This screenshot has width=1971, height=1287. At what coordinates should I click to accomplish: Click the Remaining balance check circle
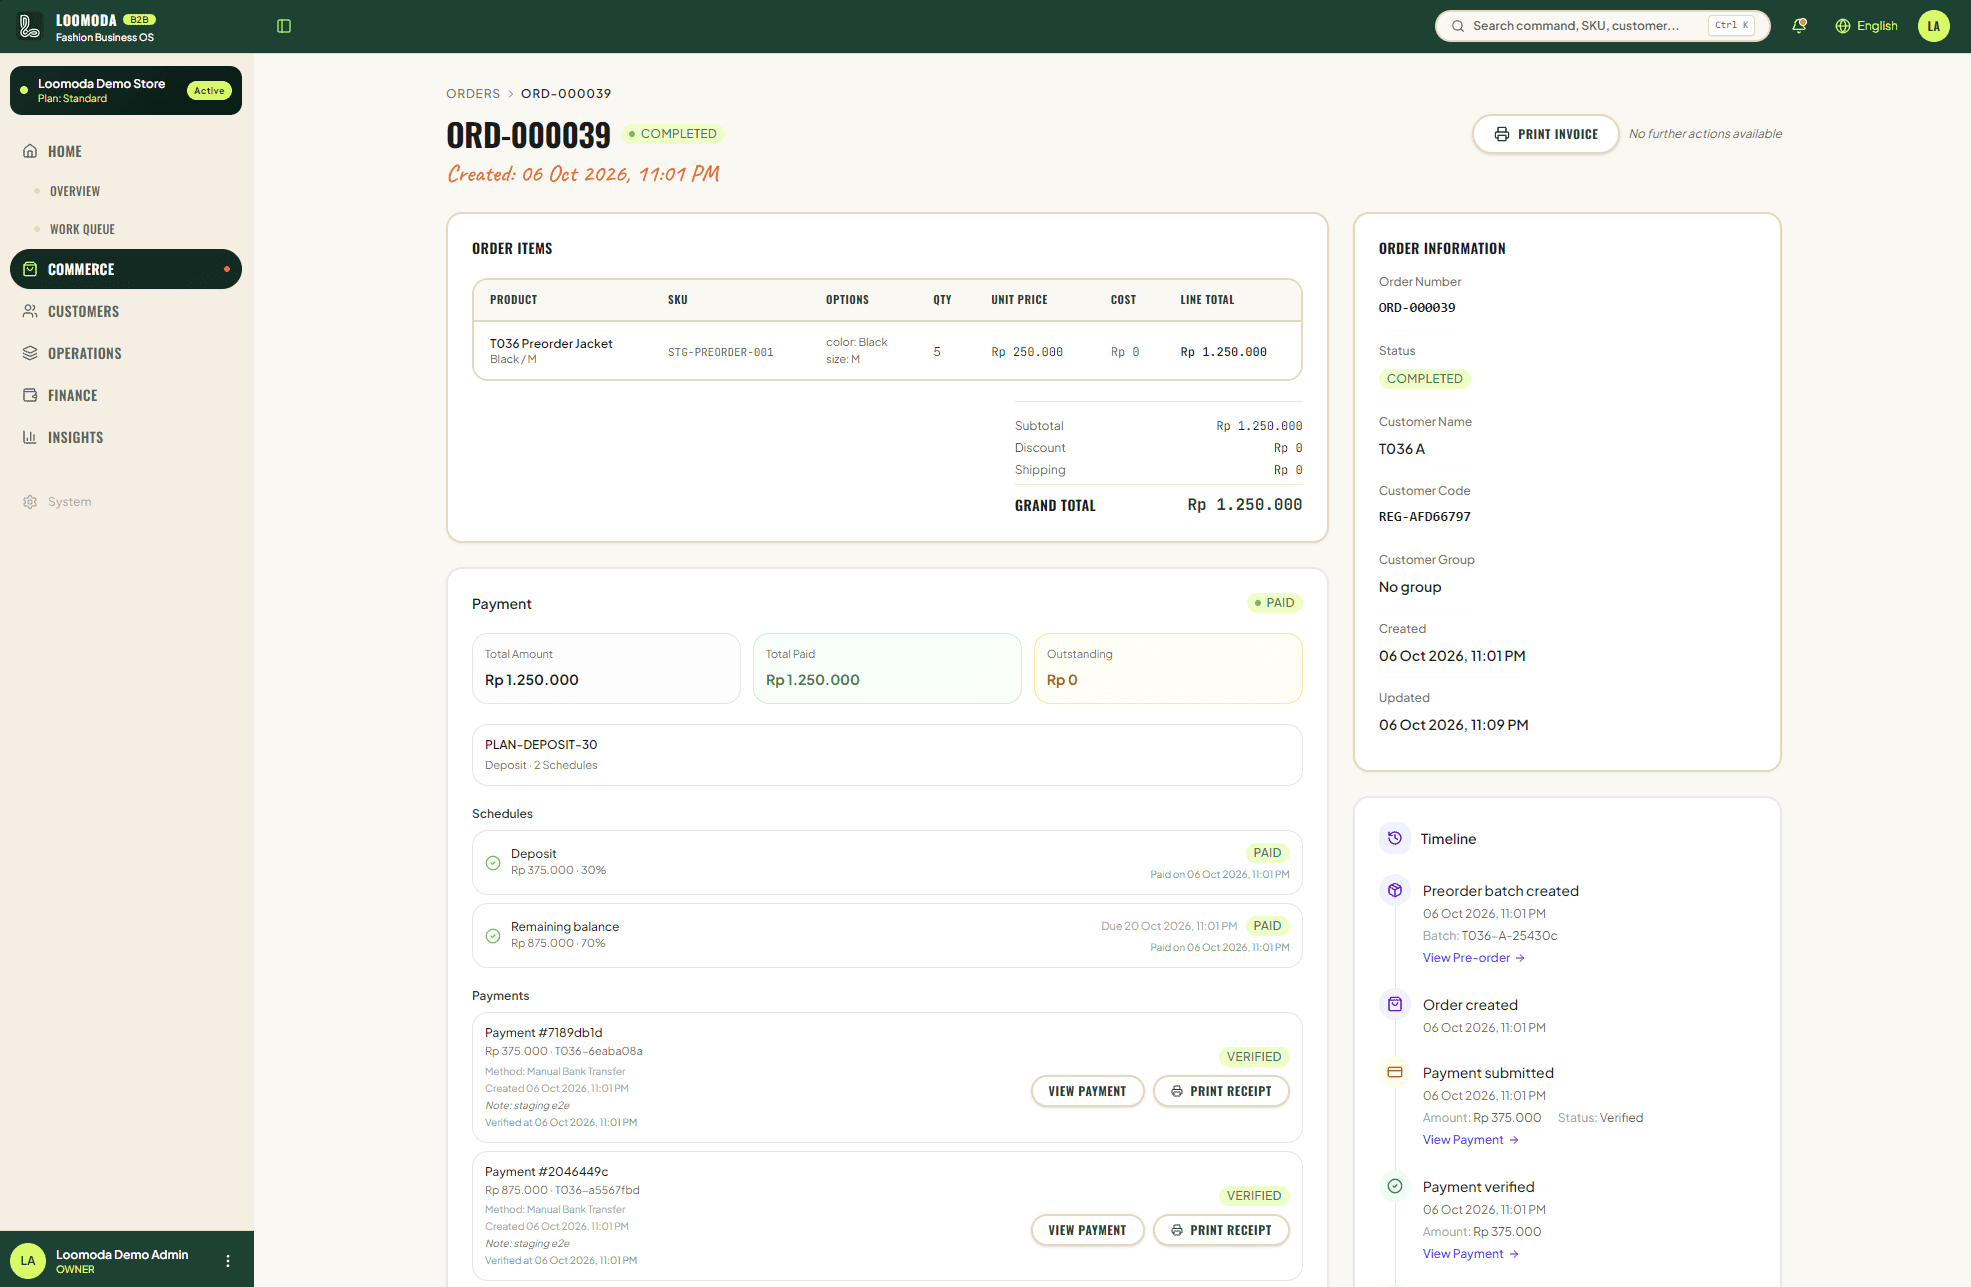pyautogui.click(x=493, y=936)
